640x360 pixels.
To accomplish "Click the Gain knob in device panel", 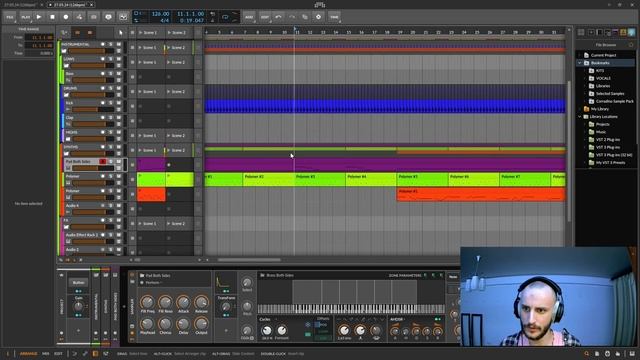I will (78, 307).
